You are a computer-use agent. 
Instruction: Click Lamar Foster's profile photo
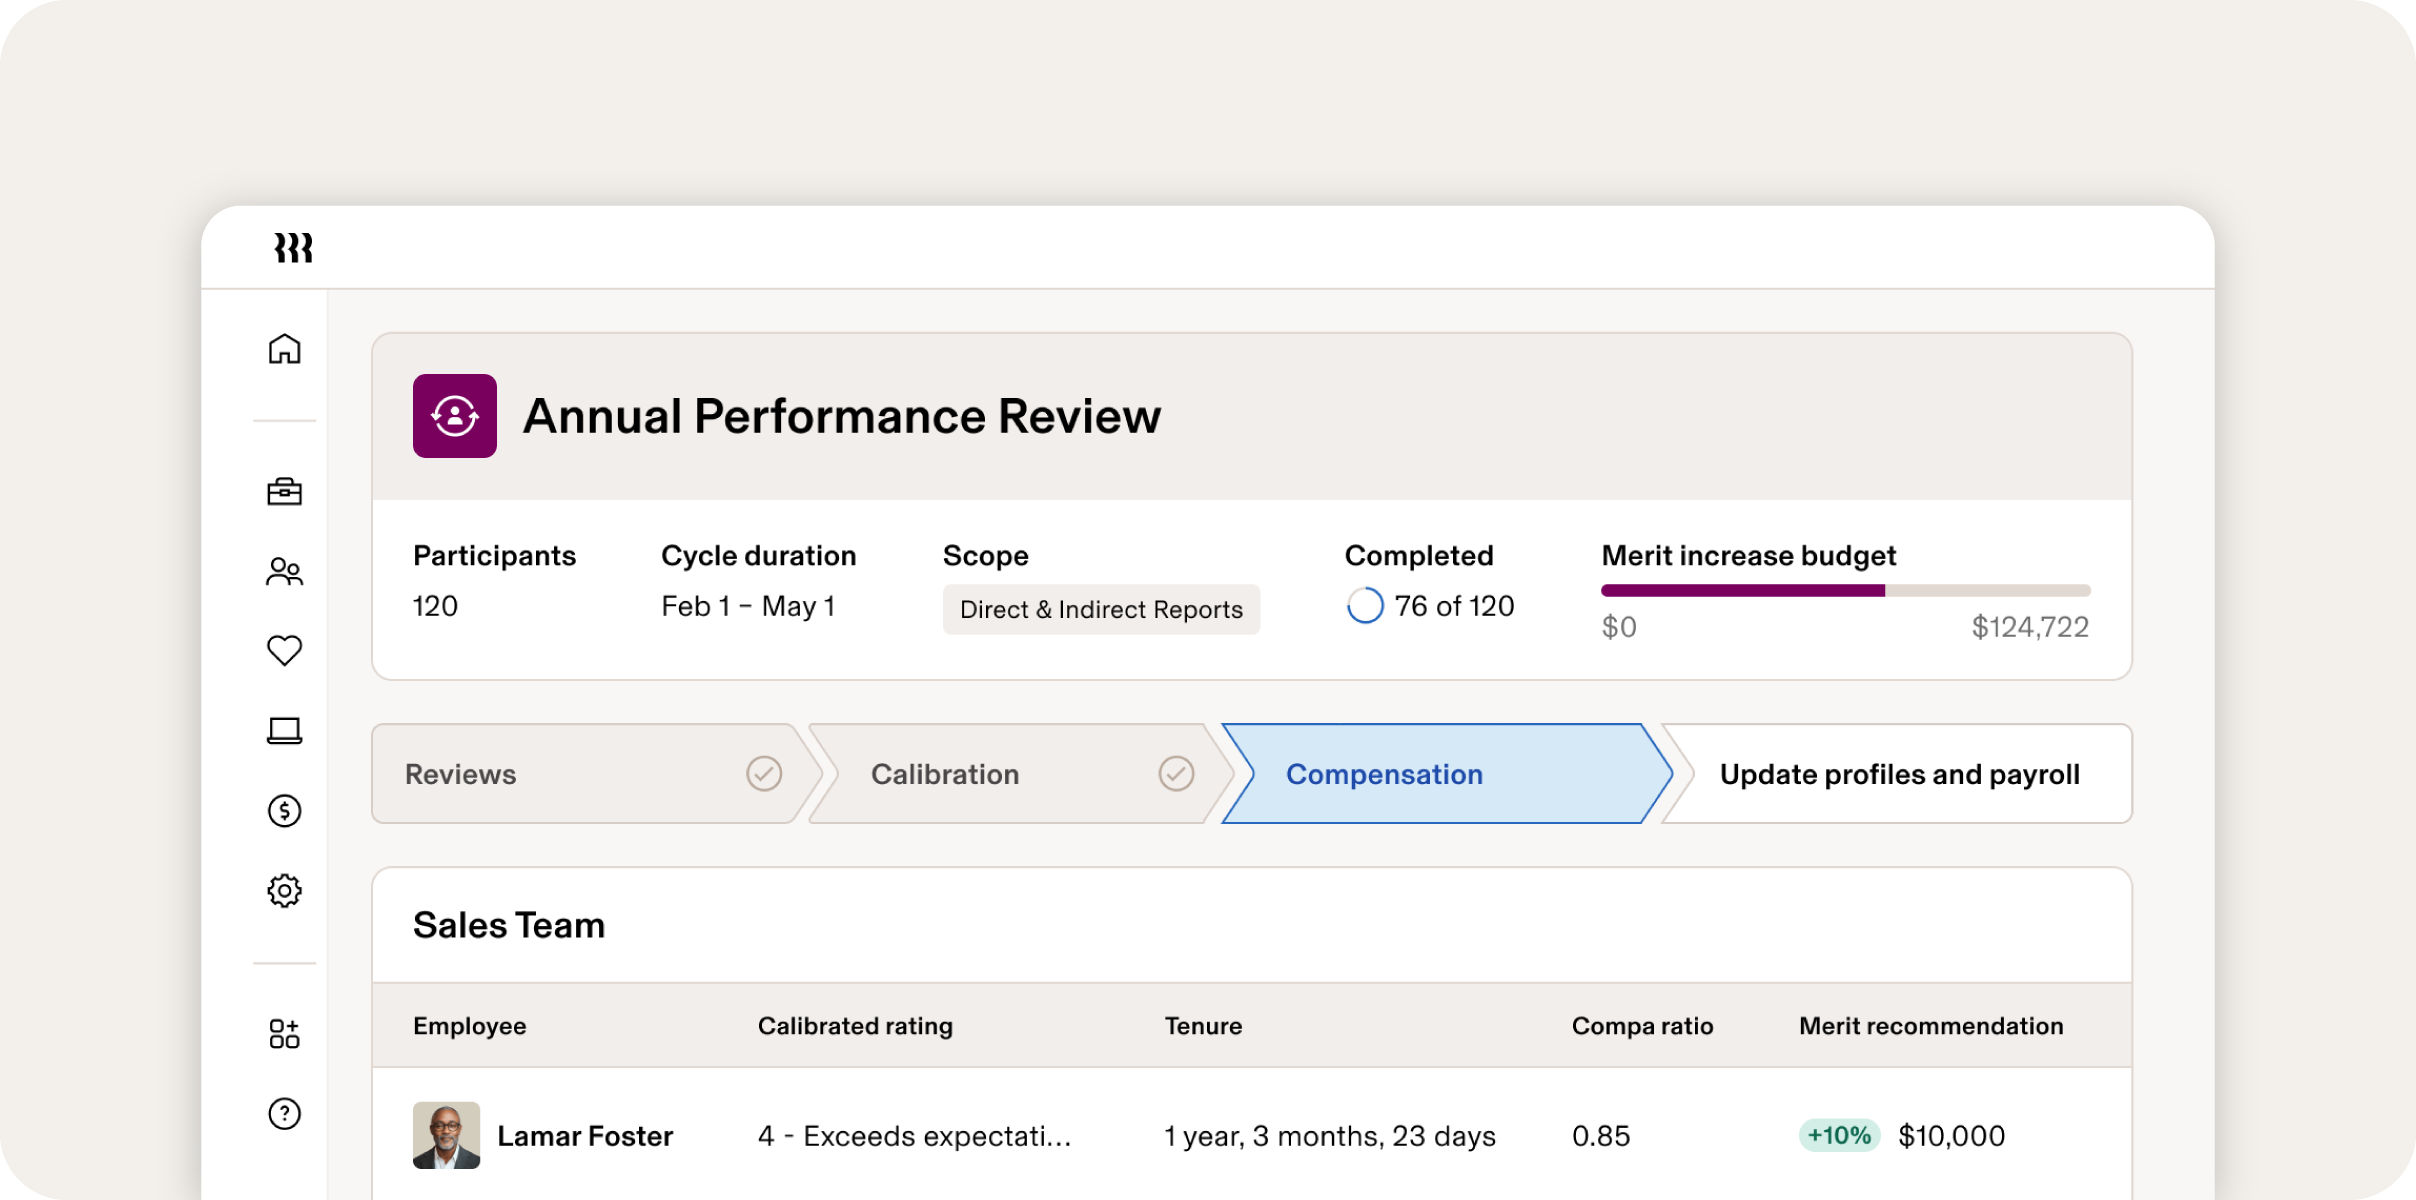pos(446,1135)
